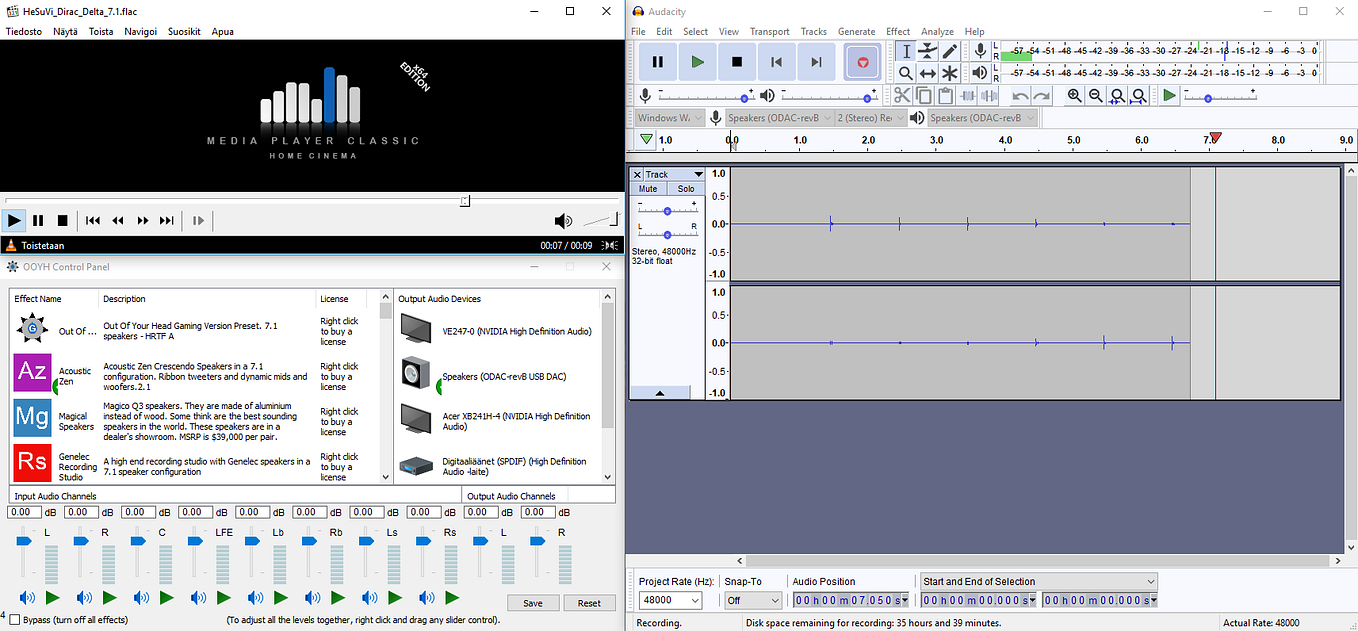
Task: Open the Magical Speakers effect icon
Action: (x=31, y=418)
